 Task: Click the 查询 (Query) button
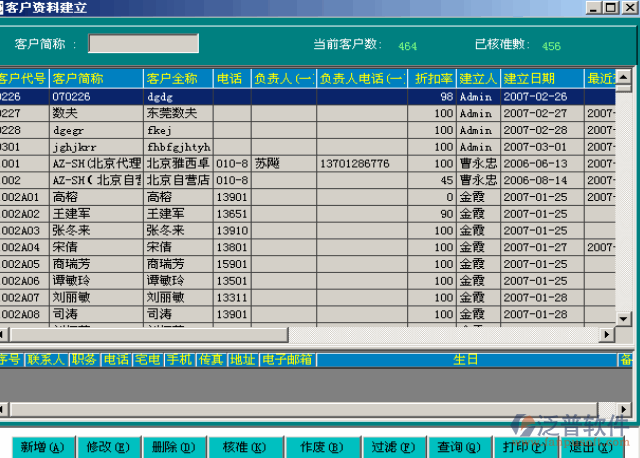[458, 447]
